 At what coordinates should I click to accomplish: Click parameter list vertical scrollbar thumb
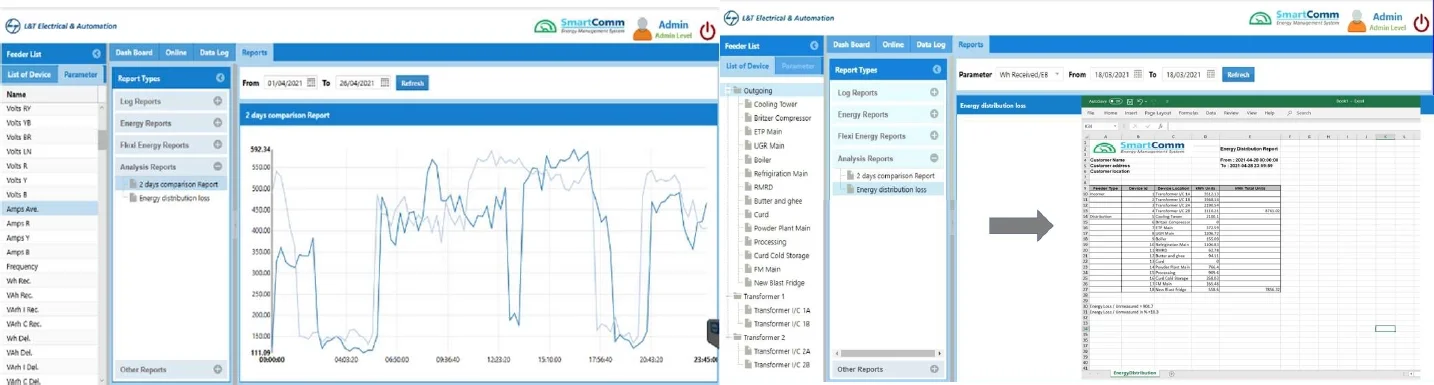(102, 139)
